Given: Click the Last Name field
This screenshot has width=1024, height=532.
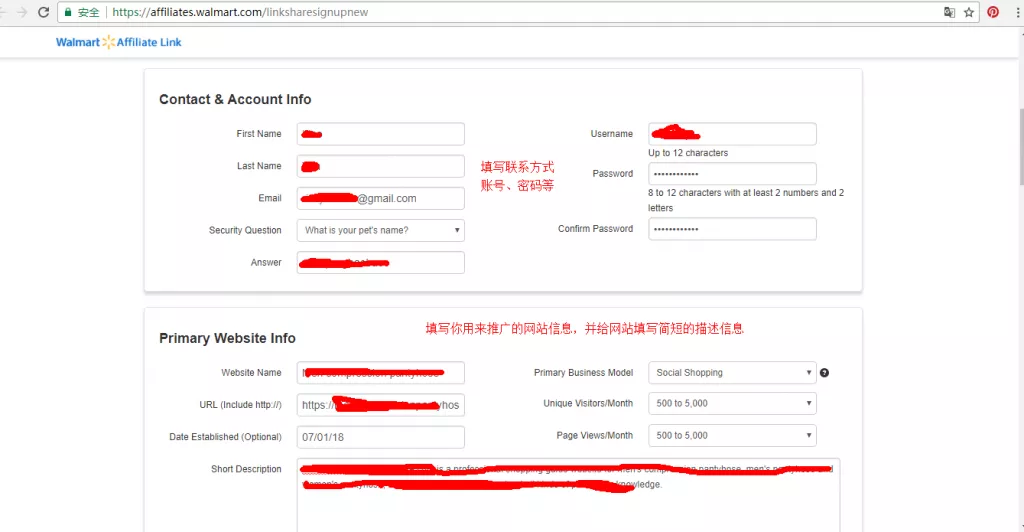Looking at the screenshot, I should 381,166.
